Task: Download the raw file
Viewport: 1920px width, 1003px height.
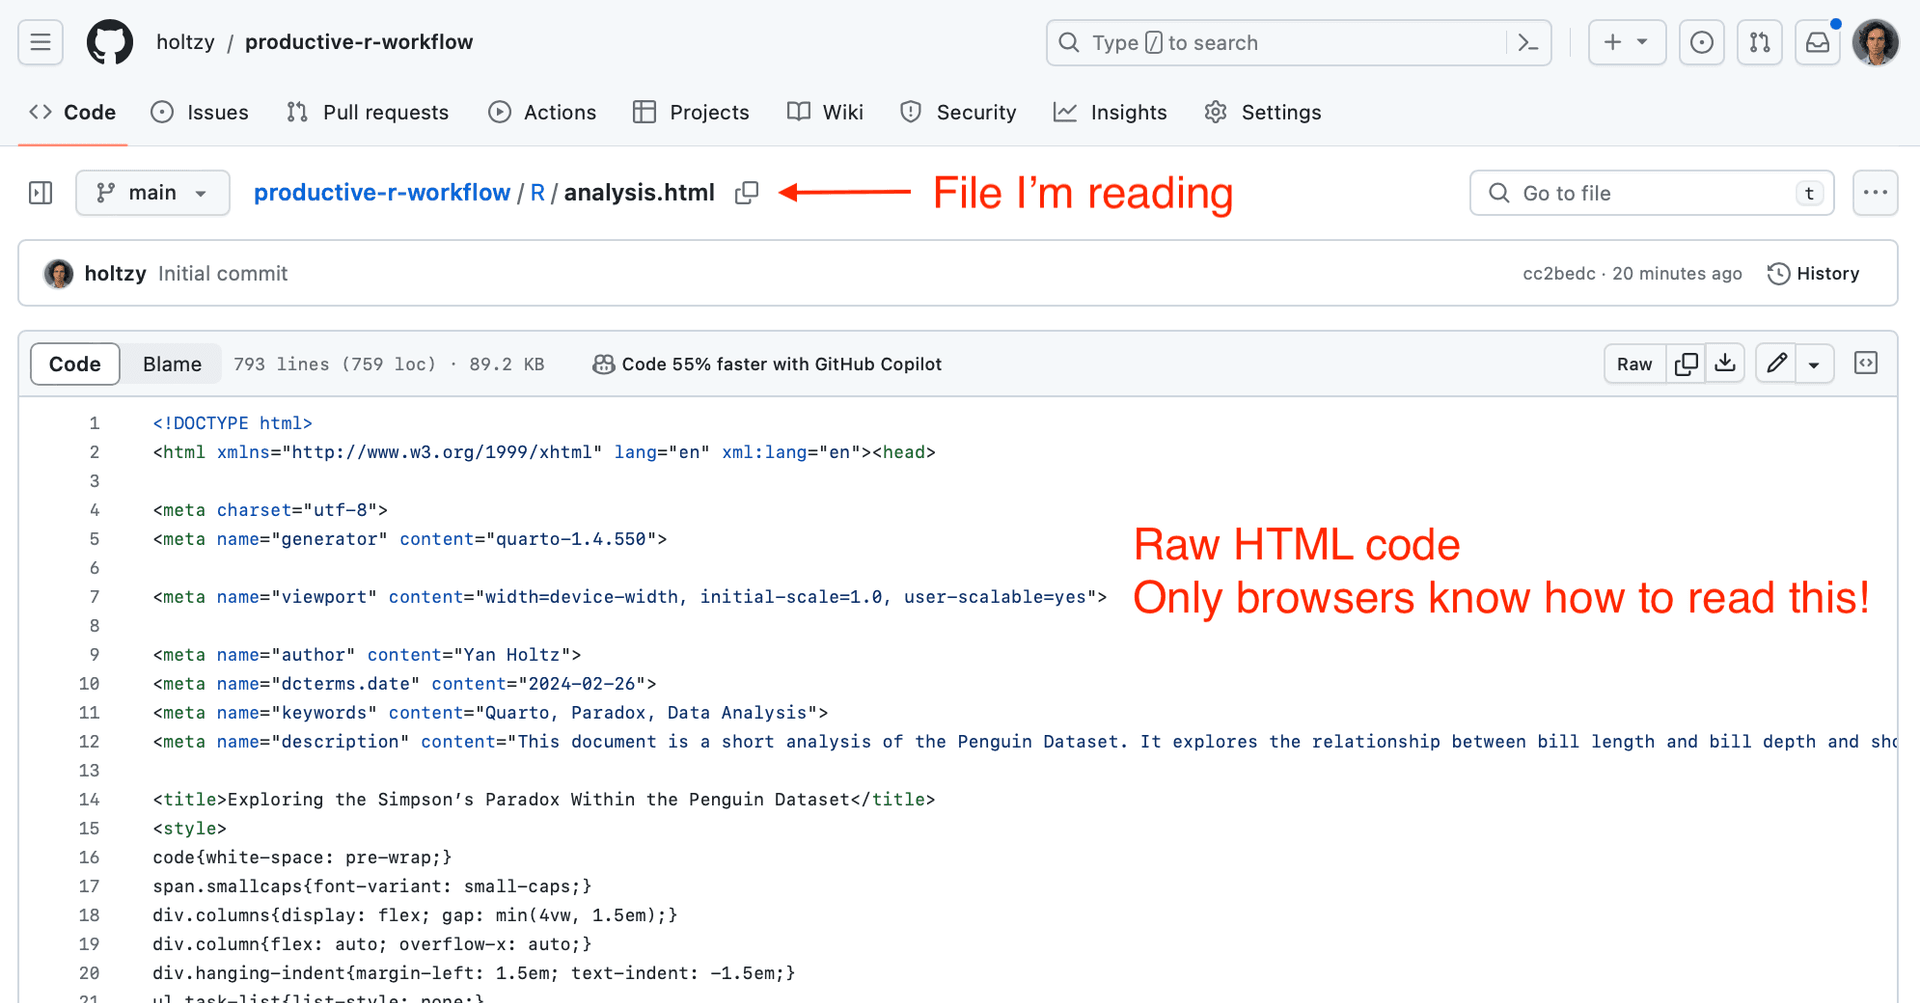Action: (x=1724, y=363)
